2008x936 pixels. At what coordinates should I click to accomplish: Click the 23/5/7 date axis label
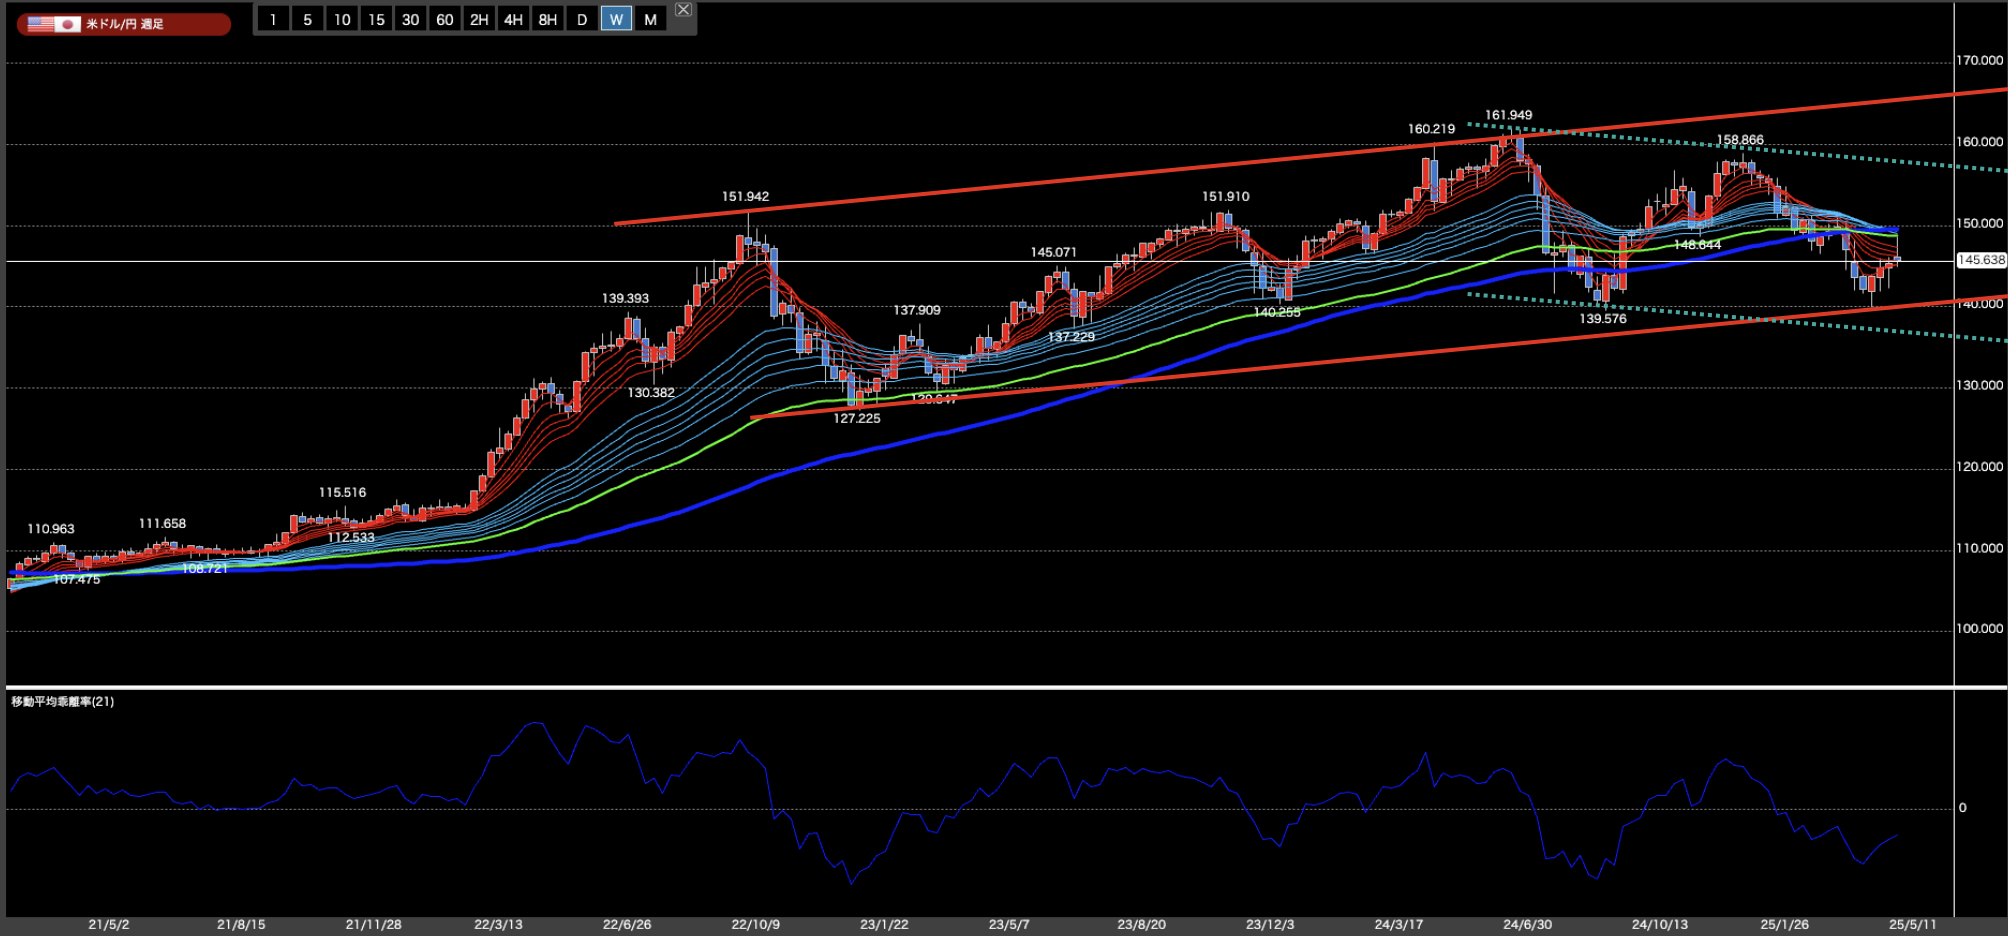[x=1009, y=925]
